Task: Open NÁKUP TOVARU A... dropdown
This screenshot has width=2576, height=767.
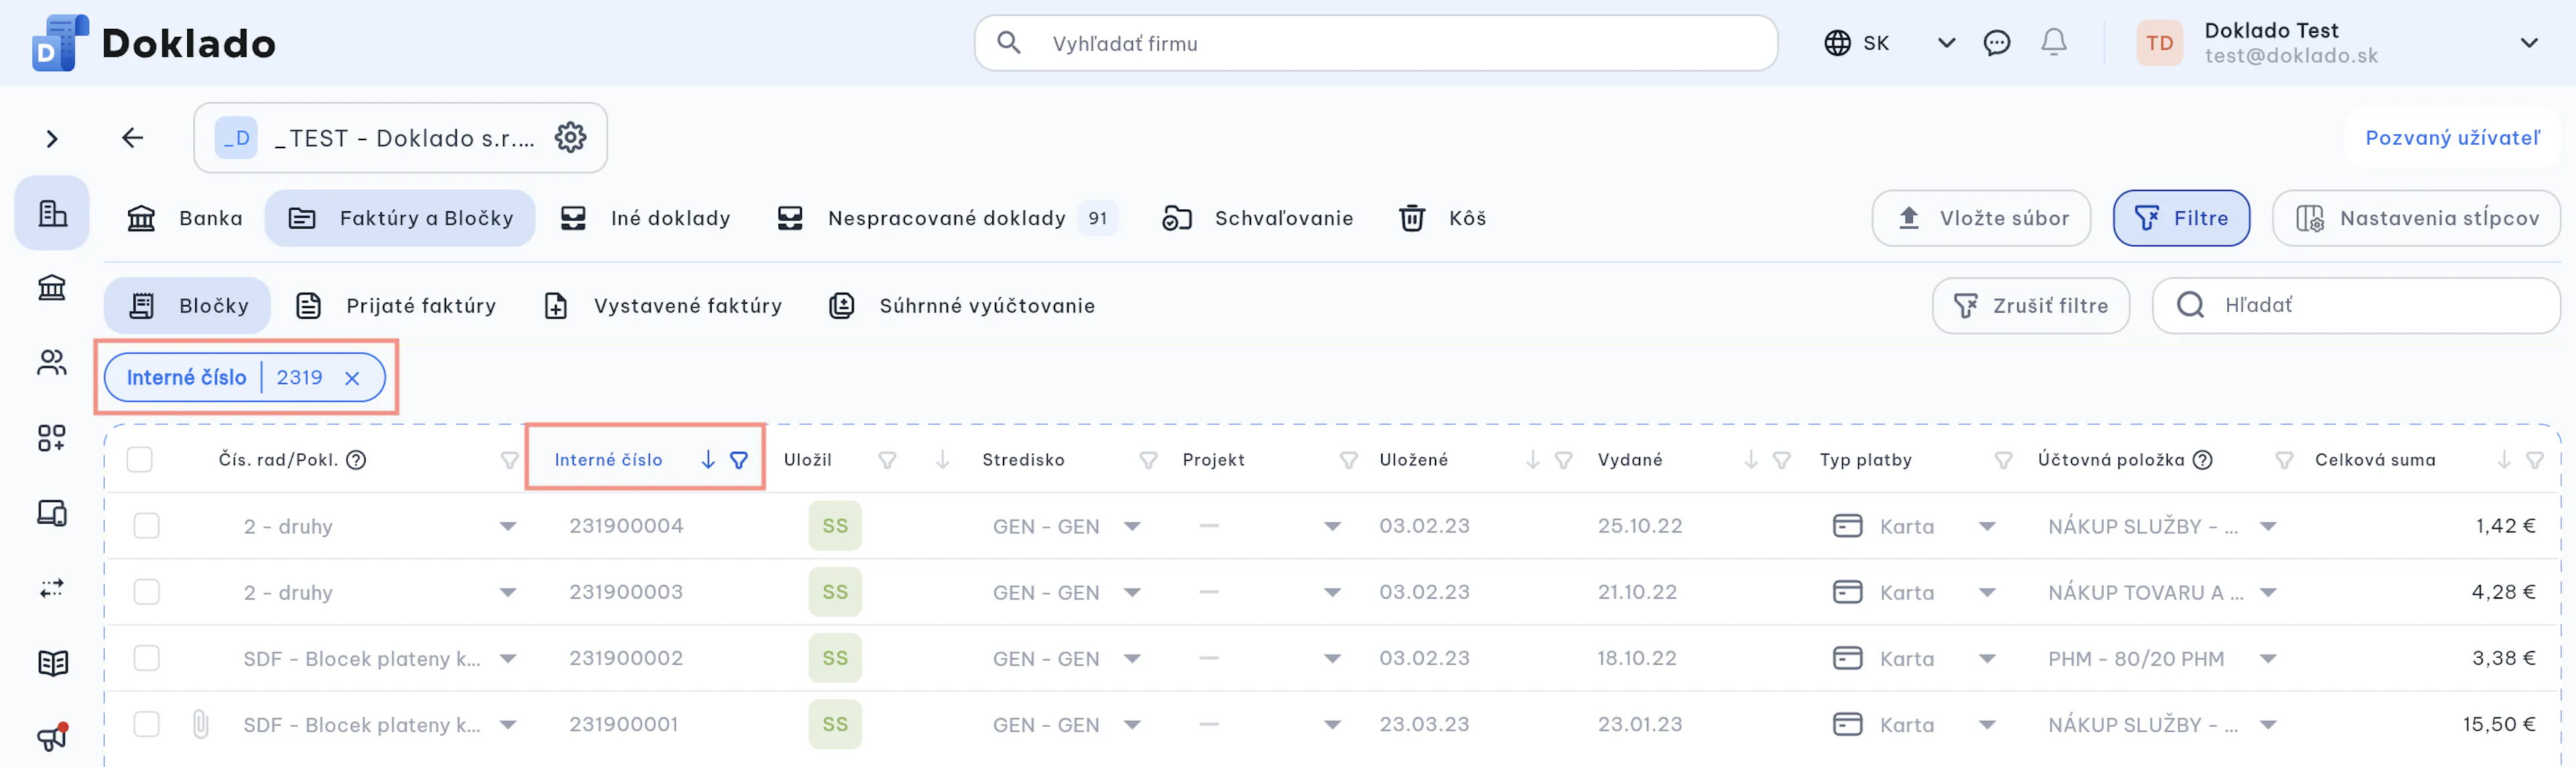Action: pos(2268,592)
